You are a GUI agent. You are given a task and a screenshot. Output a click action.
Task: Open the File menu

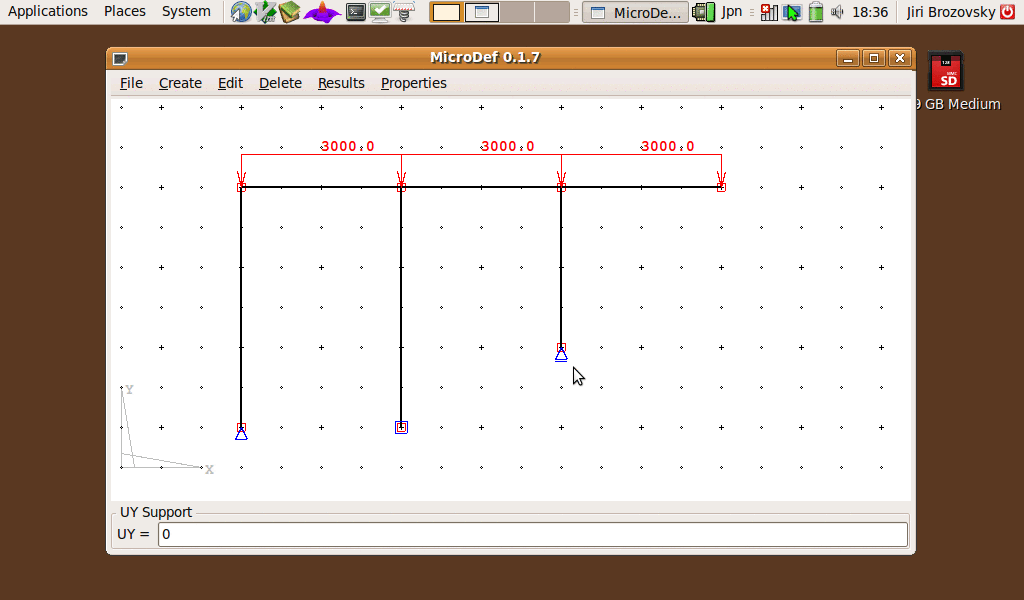pos(131,83)
